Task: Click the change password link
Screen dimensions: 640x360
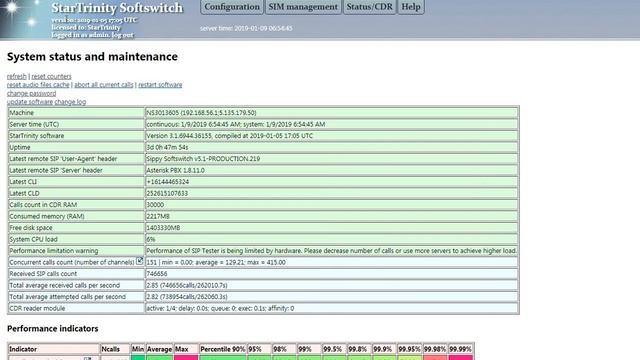Action: point(31,93)
